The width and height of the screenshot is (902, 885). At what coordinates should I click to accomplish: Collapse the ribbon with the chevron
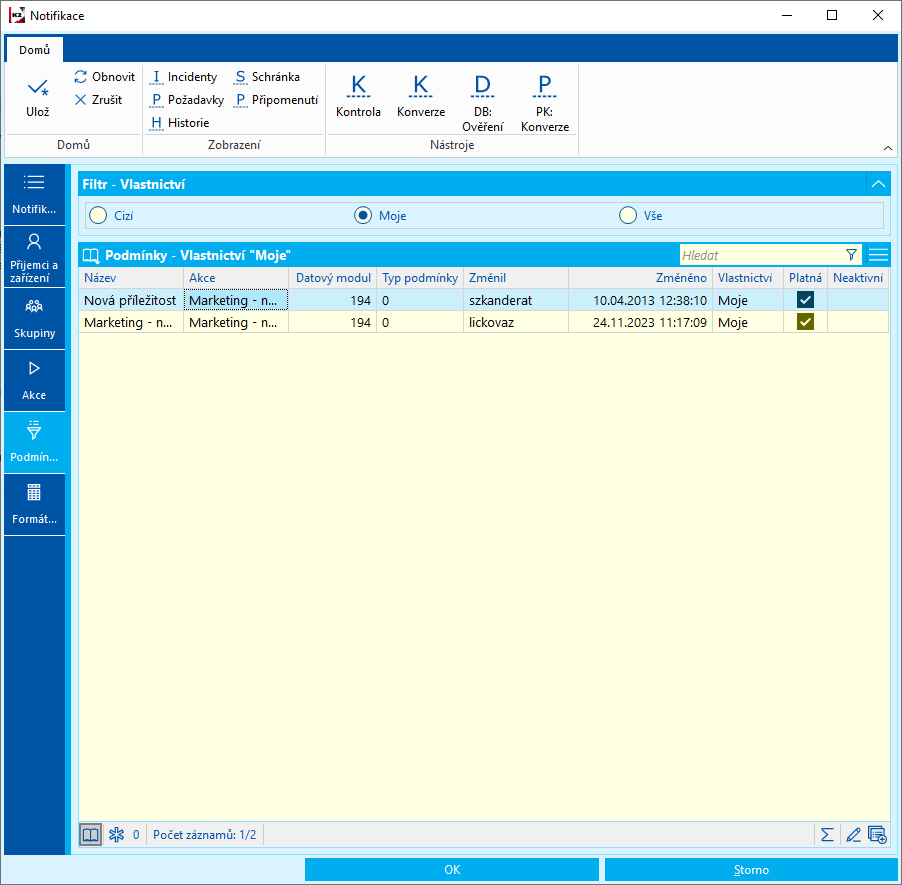tap(886, 148)
